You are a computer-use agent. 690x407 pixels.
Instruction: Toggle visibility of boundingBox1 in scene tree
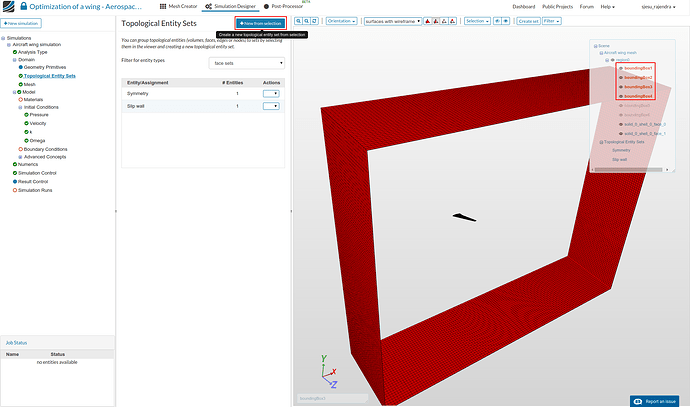pos(619,68)
